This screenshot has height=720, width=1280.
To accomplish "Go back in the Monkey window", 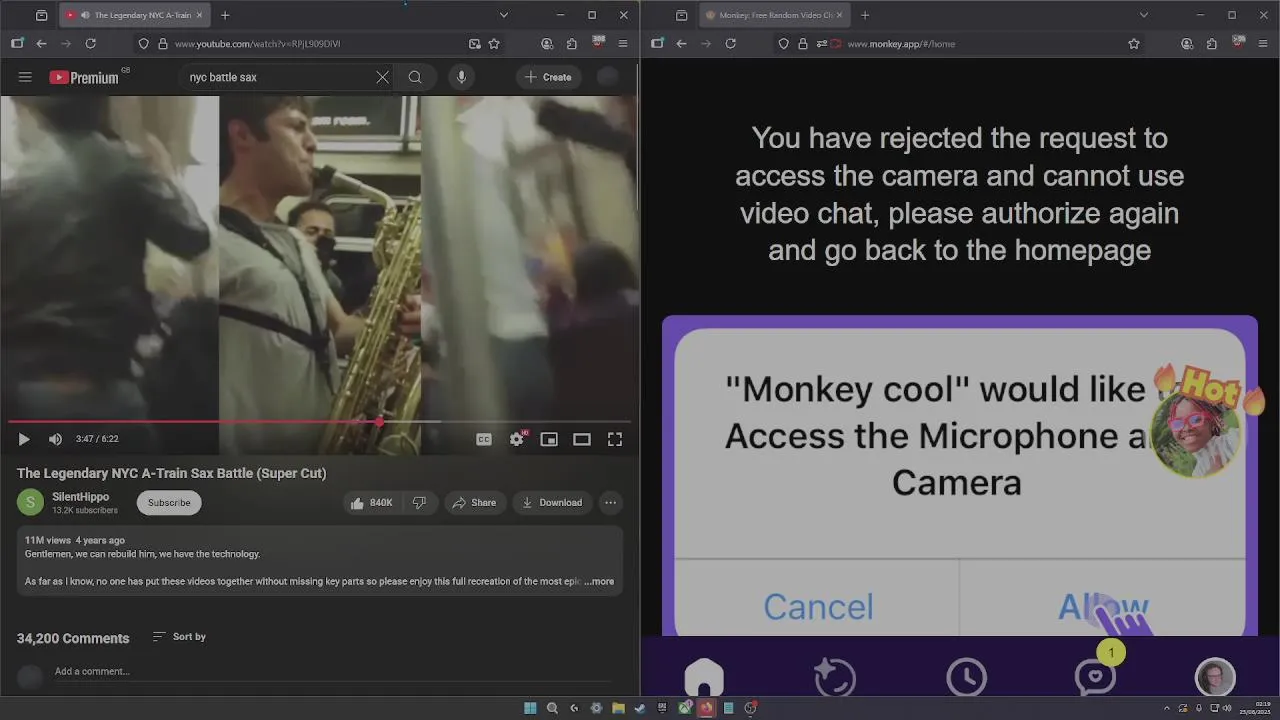I will coord(681,44).
